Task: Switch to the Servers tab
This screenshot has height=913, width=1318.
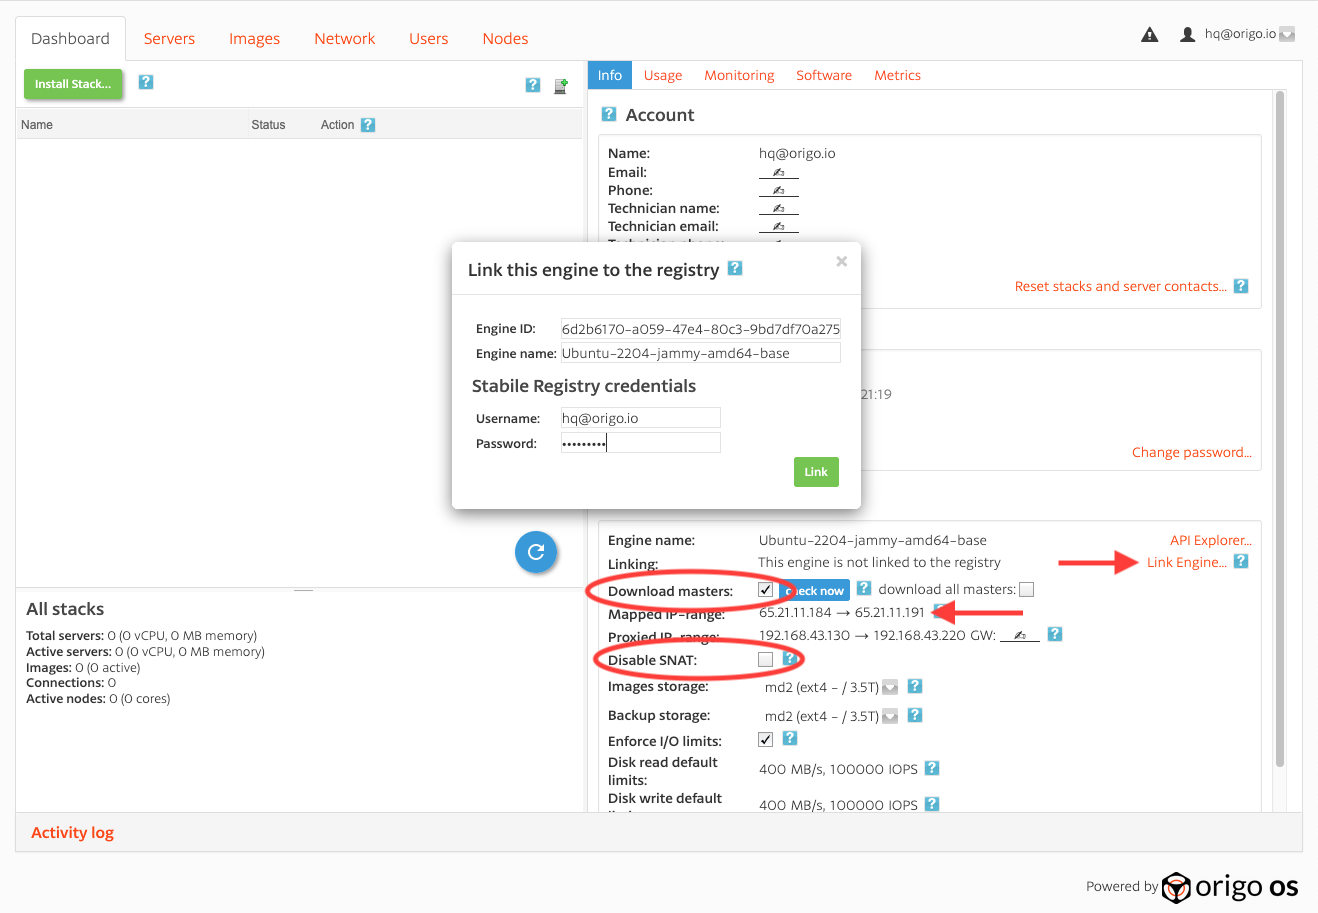Action: coord(169,39)
